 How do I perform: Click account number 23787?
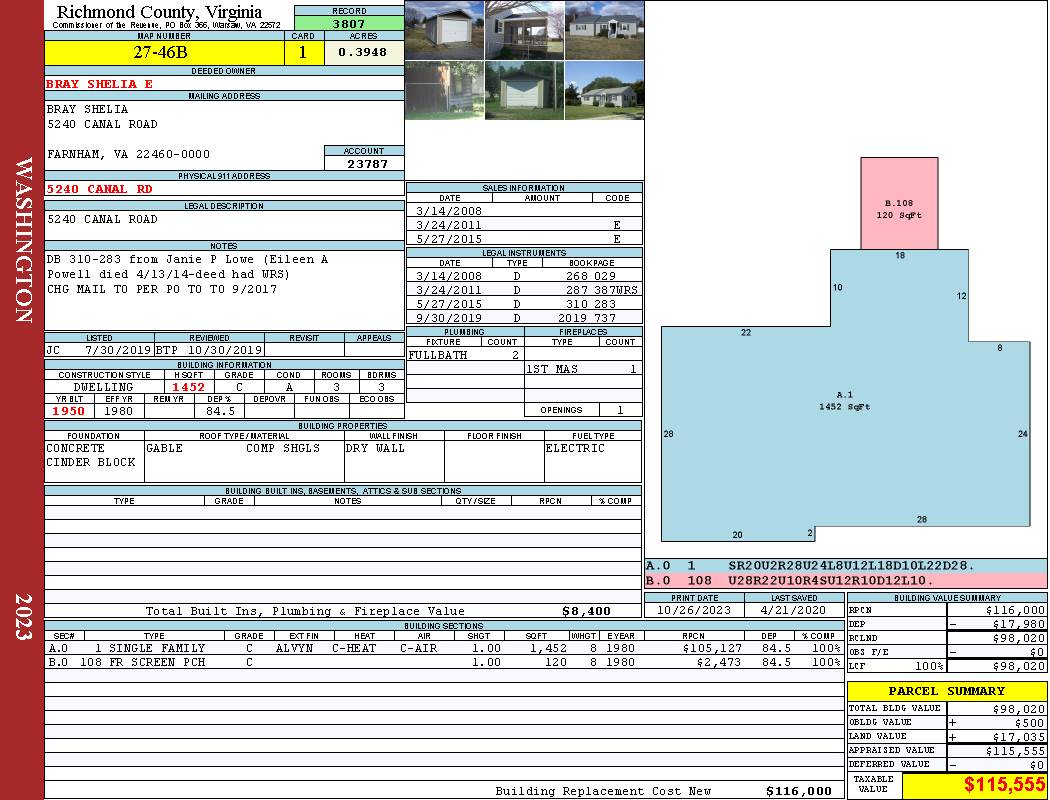point(367,163)
